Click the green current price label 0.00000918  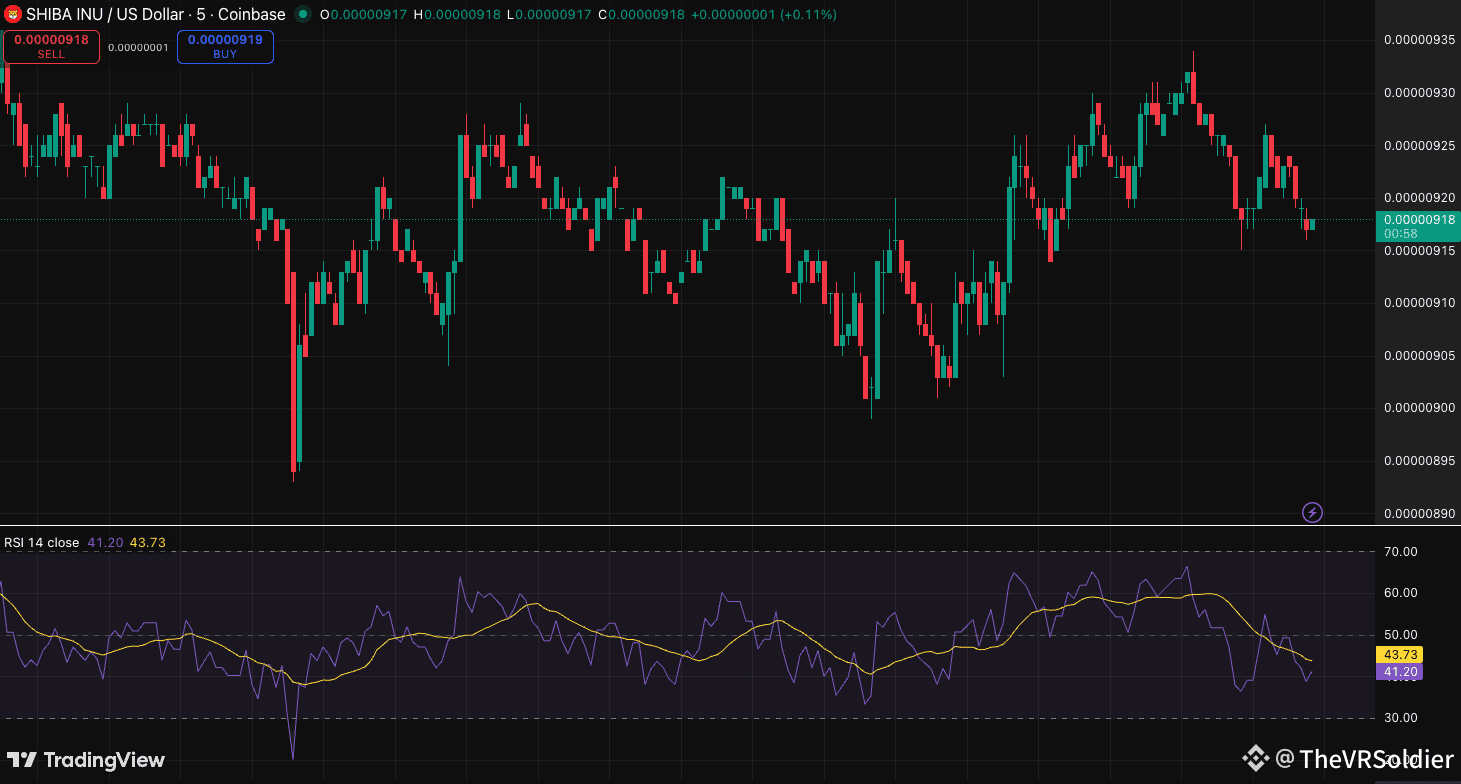1417,219
